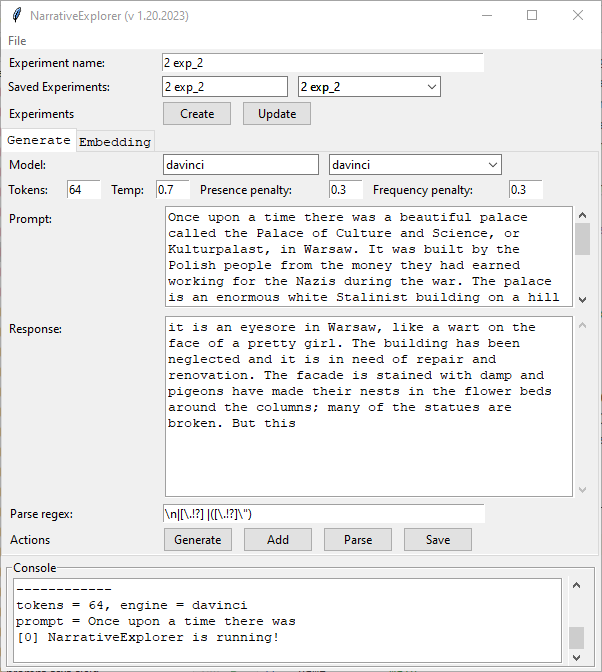602x672 pixels.
Task: Open the File menu
Action: coord(17,41)
